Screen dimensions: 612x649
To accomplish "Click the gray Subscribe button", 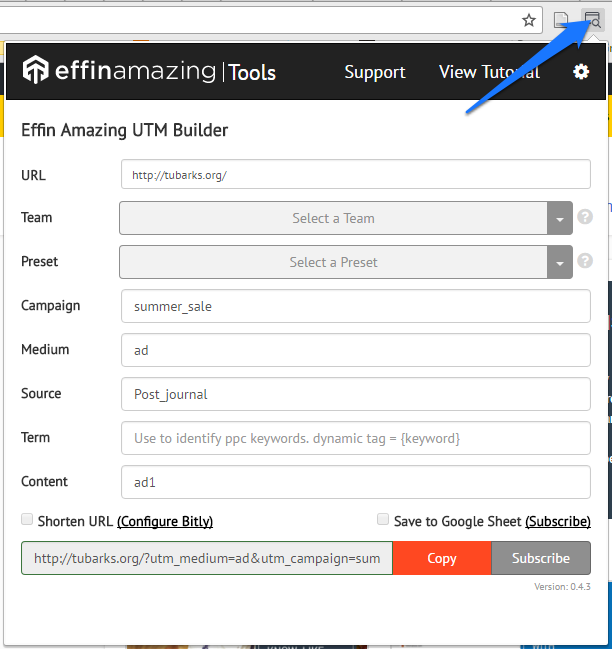I will (x=541, y=558).
